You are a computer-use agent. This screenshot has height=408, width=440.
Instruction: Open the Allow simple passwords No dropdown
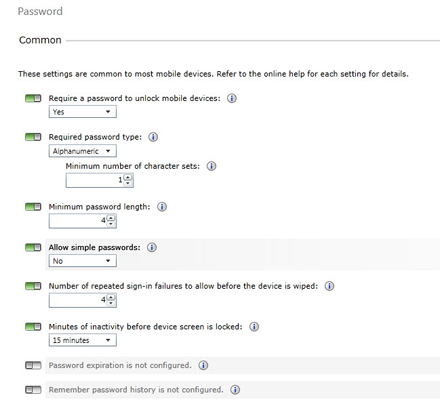83,261
